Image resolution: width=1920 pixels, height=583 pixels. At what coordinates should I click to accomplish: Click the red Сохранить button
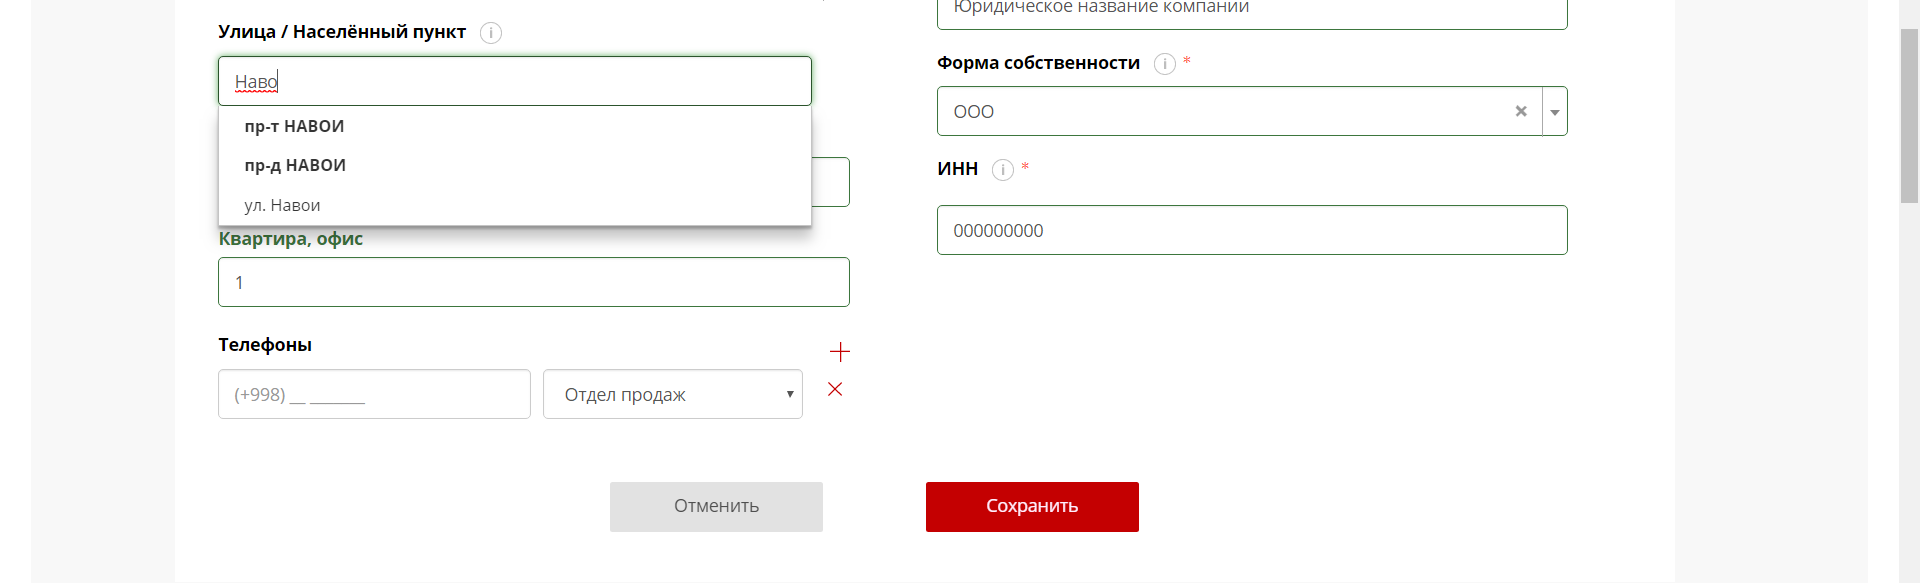[x=1032, y=506]
